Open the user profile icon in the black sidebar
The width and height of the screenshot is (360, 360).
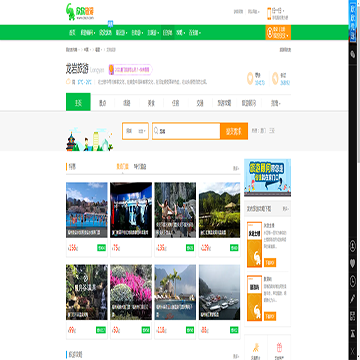pos(353,246)
